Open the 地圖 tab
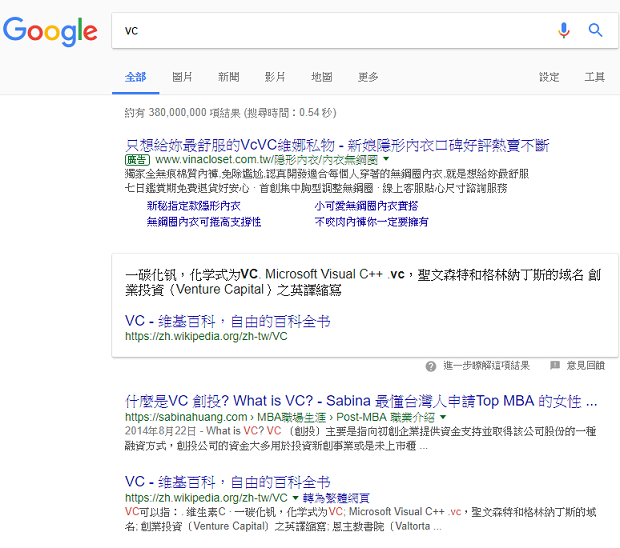 pyautogui.click(x=322, y=77)
